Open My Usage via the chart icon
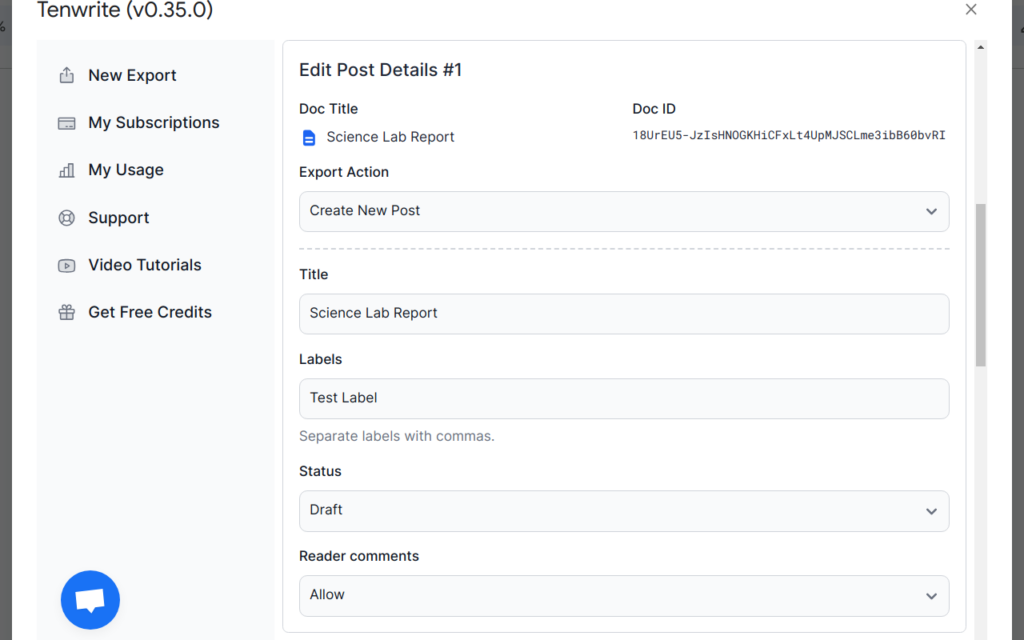Viewport: 1024px width, 640px height. pos(66,170)
